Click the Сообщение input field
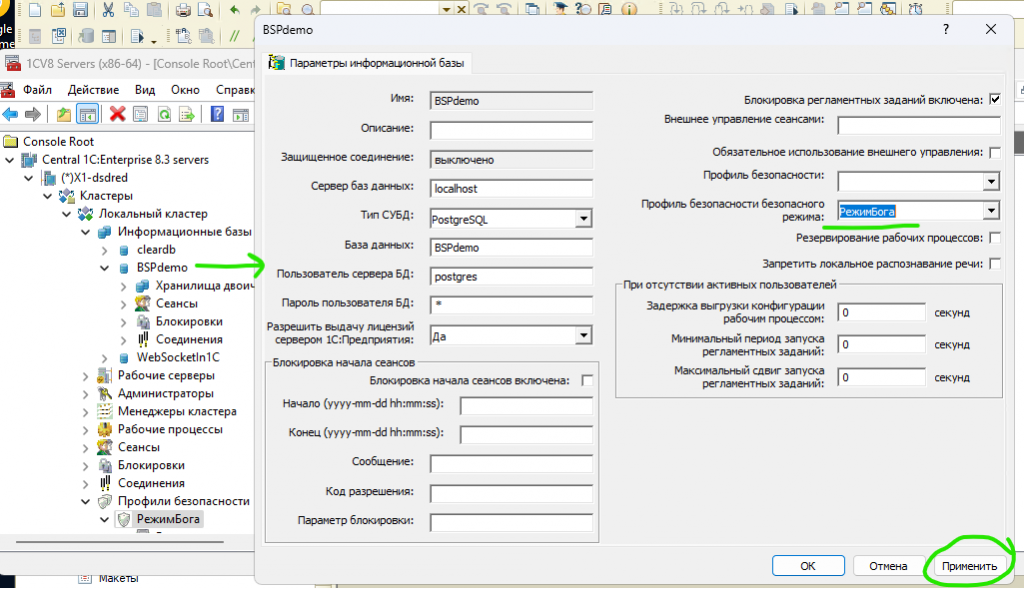 coord(511,464)
